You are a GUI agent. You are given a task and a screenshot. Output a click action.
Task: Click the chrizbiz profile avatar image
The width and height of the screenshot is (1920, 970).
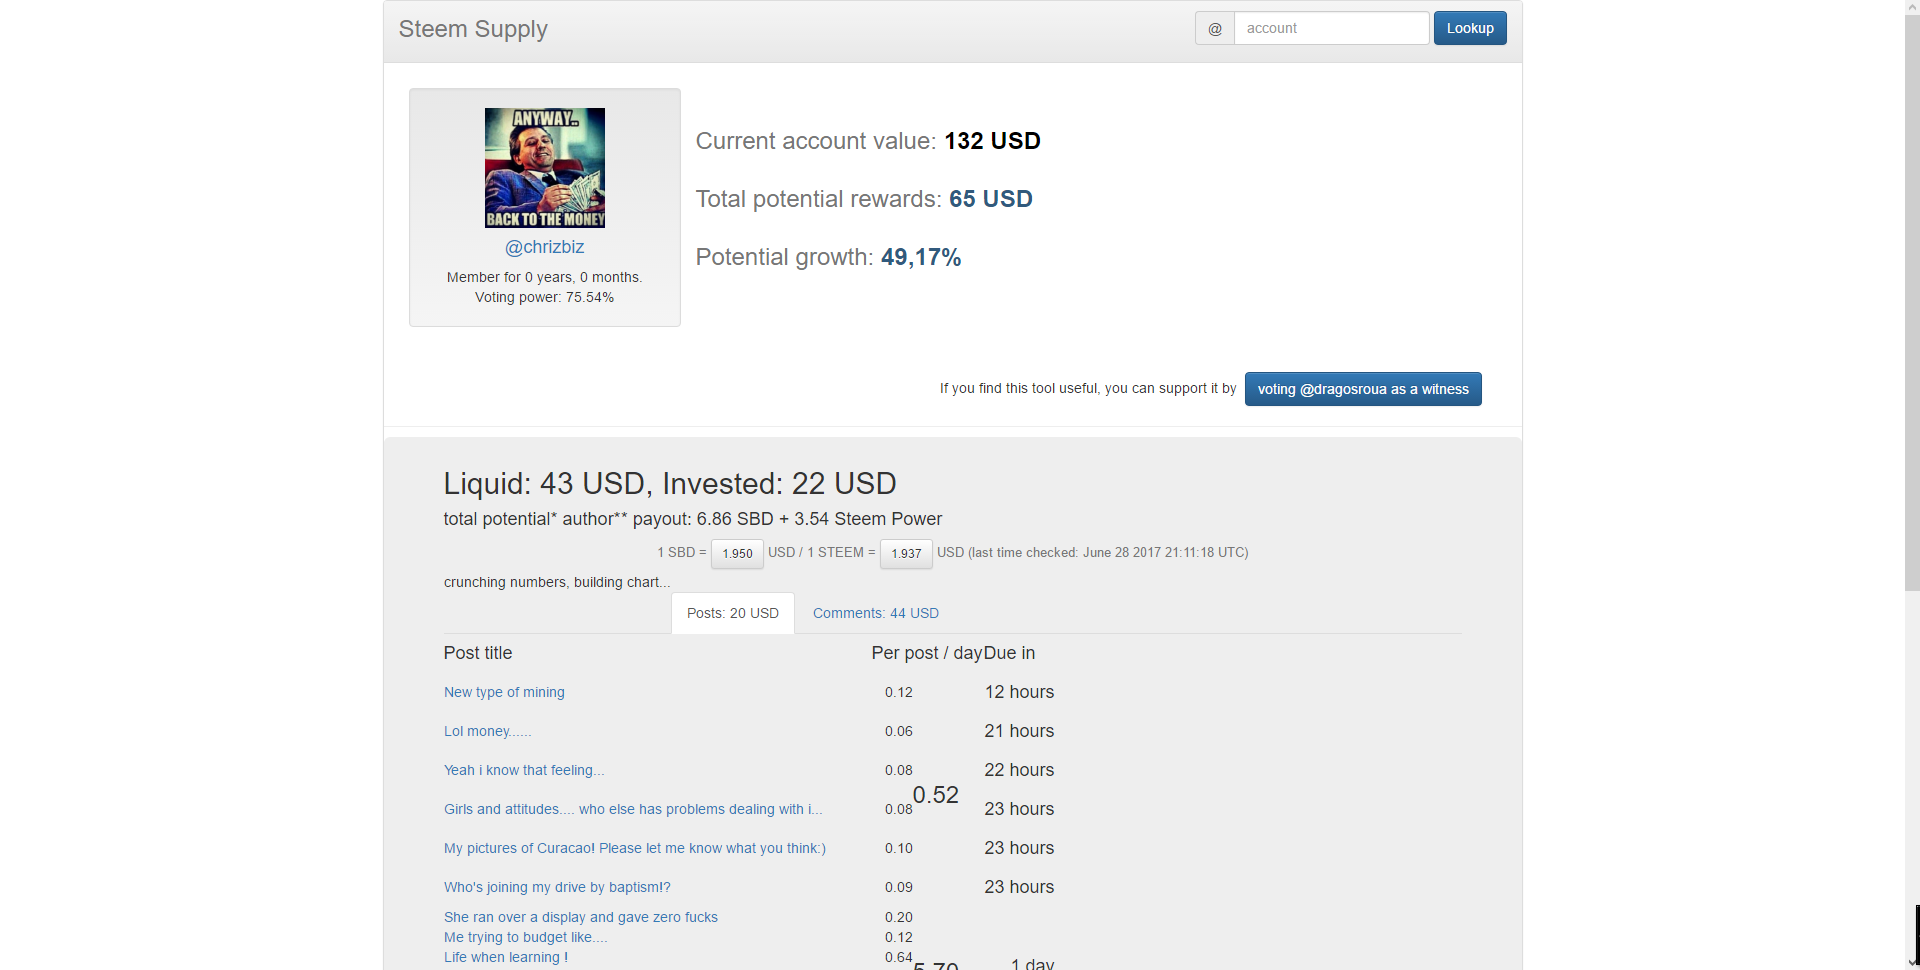[545, 168]
